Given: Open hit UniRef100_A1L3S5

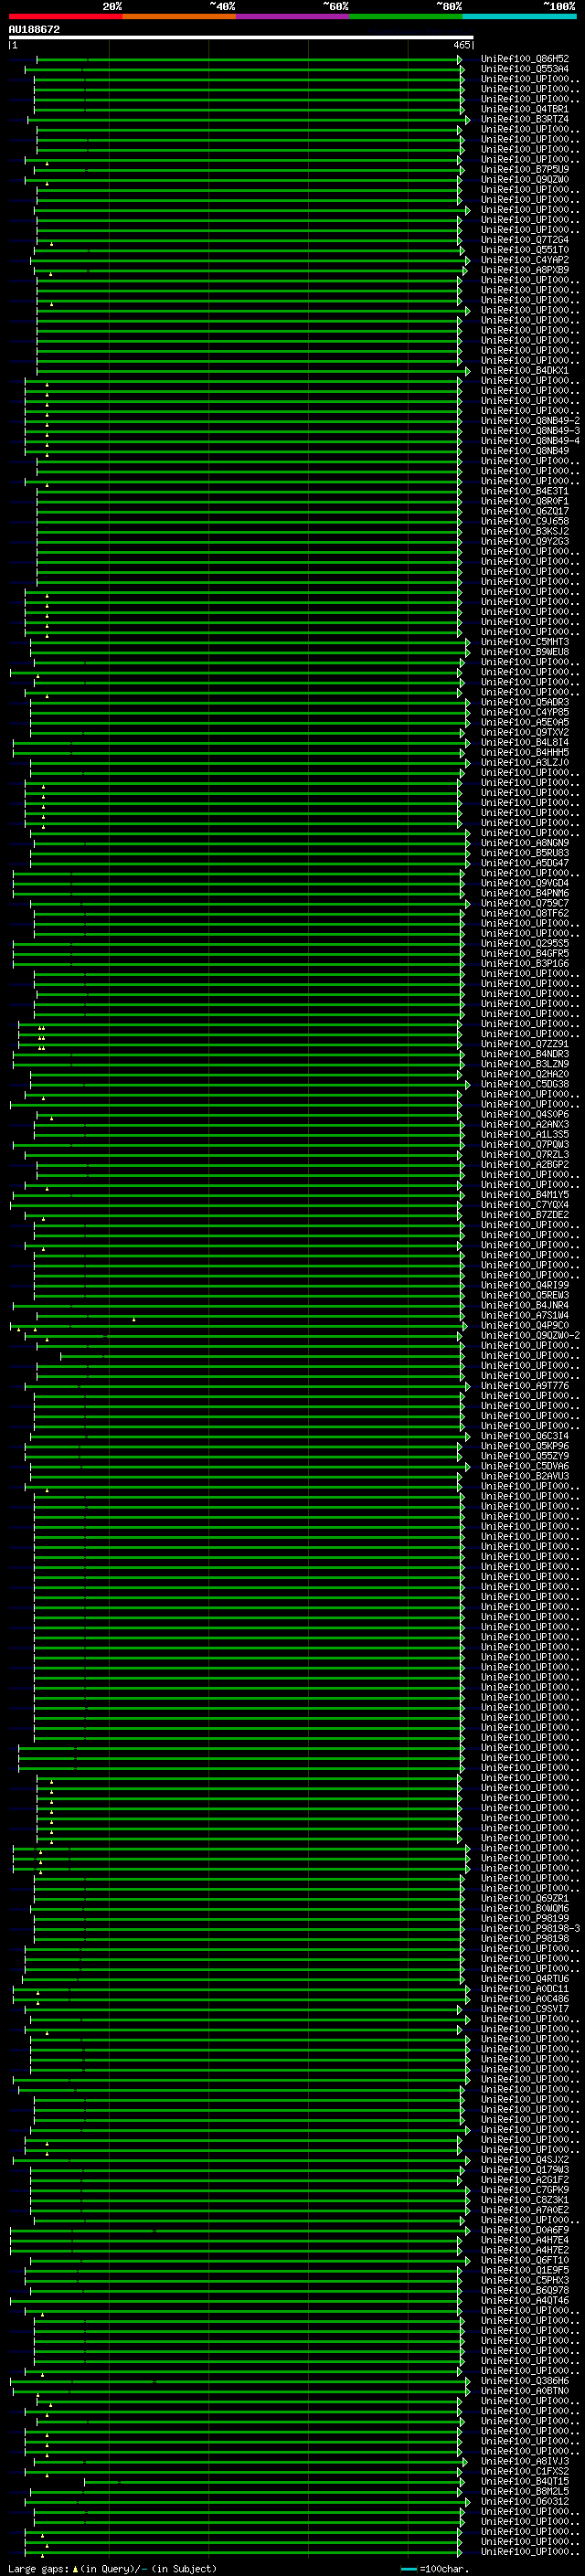Looking at the screenshot, I should (525, 1135).
